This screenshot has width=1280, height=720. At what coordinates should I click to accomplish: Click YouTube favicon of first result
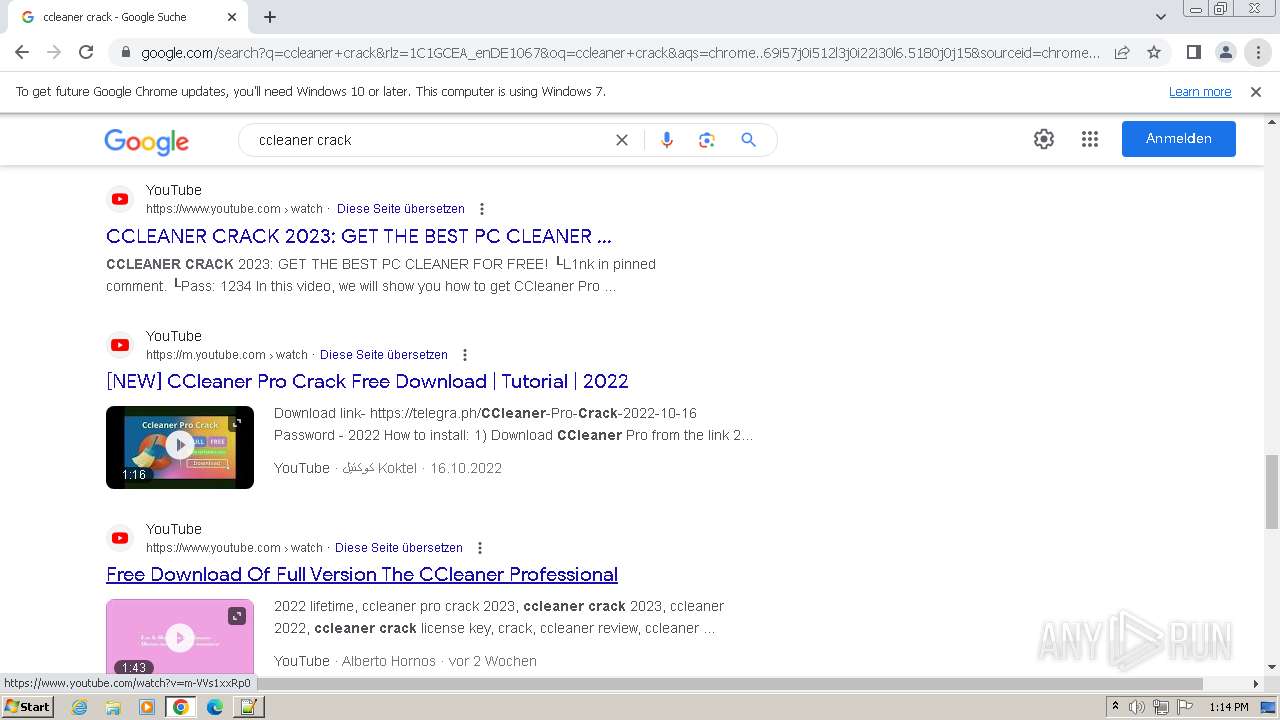pyautogui.click(x=120, y=199)
